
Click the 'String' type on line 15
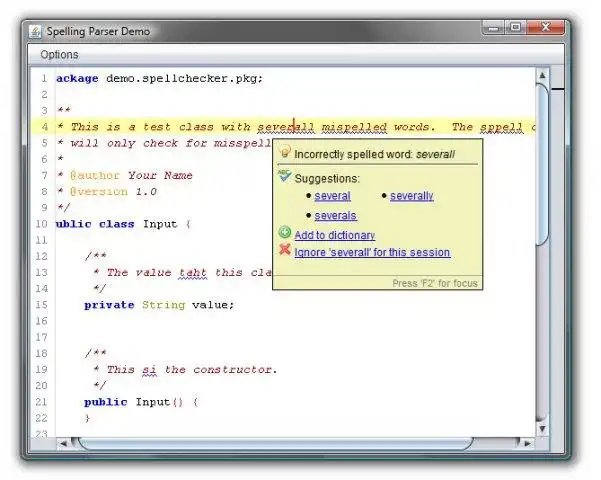[164, 305]
